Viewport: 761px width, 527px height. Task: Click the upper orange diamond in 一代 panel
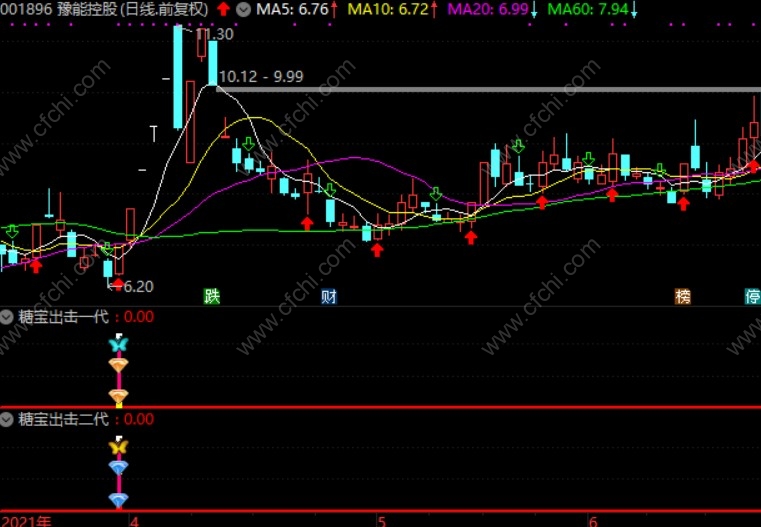tap(118, 364)
